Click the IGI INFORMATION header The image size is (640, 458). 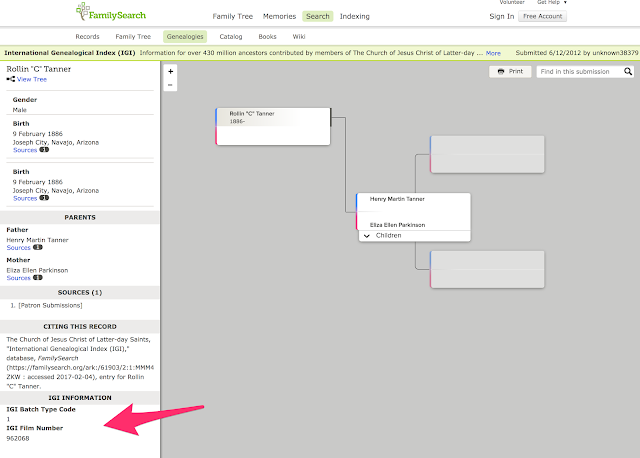[80, 398]
